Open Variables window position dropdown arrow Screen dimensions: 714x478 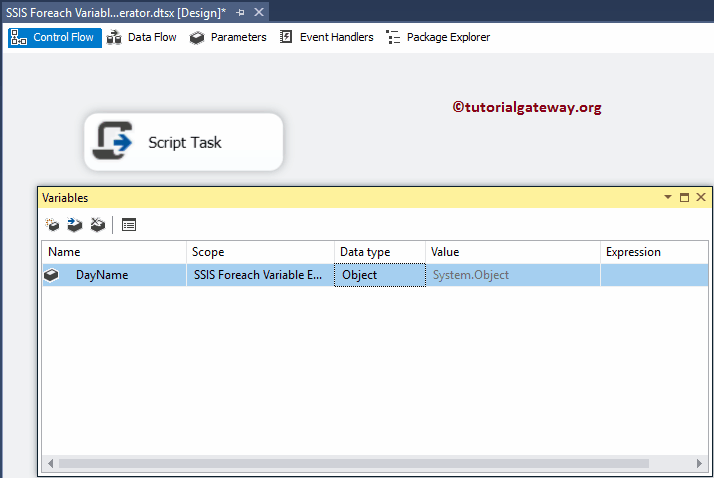point(668,197)
